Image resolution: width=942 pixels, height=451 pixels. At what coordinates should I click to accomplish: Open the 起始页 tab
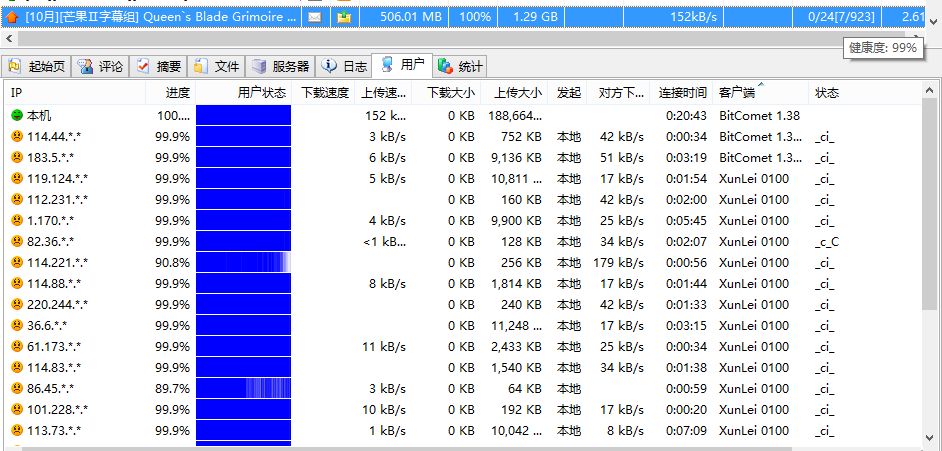click(37, 67)
